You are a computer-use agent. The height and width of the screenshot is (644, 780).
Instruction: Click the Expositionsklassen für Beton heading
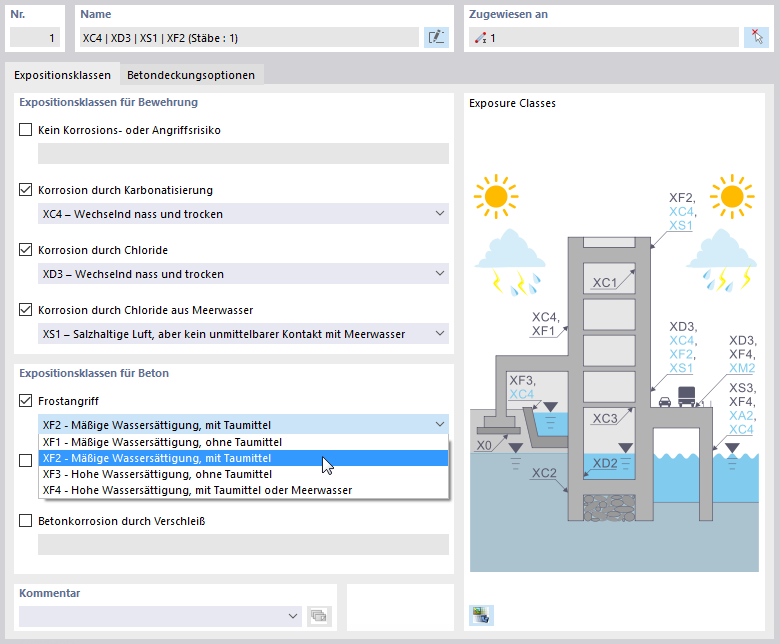[x=94, y=373]
